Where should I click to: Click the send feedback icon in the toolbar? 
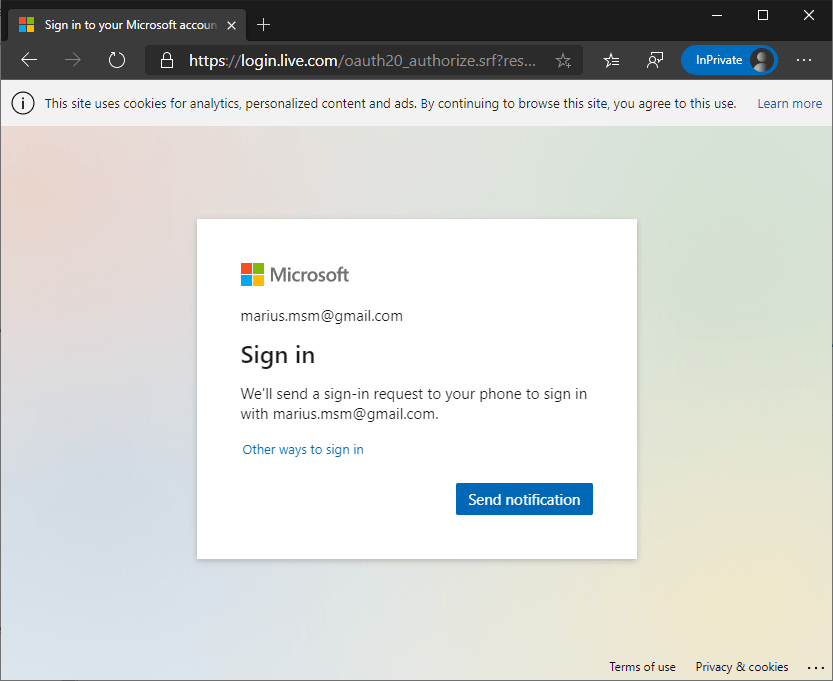click(655, 60)
